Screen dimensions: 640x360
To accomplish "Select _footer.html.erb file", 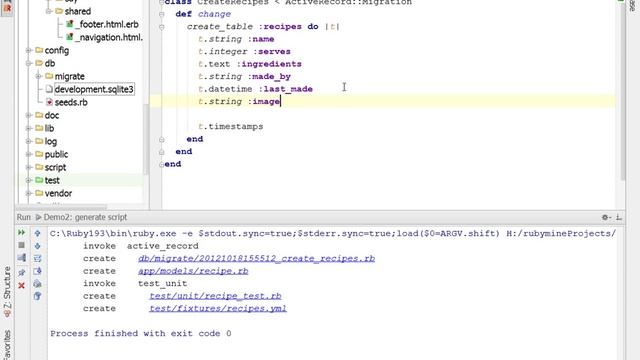I will point(107,24).
